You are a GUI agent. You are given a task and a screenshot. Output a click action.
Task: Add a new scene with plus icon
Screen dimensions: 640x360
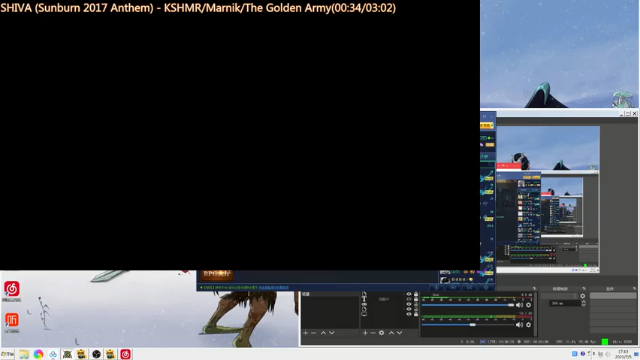click(305, 333)
